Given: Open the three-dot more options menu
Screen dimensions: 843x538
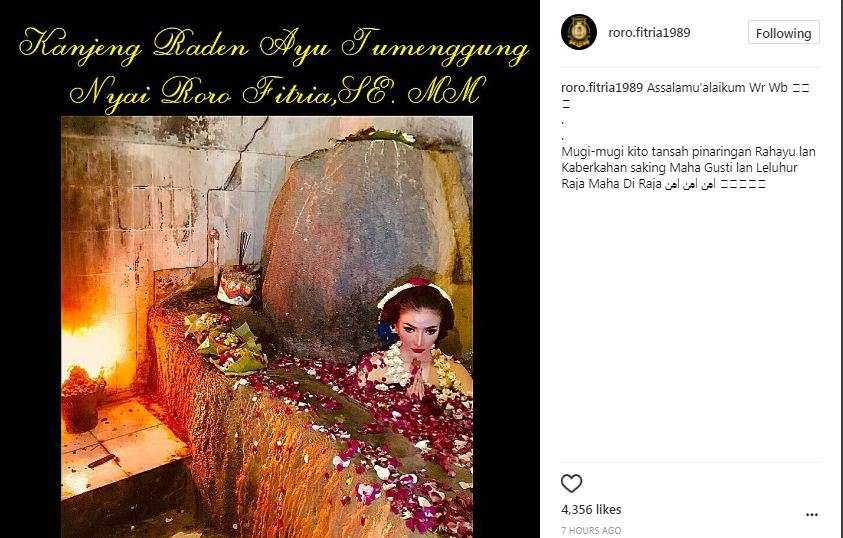Looking at the screenshot, I should 812,515.
